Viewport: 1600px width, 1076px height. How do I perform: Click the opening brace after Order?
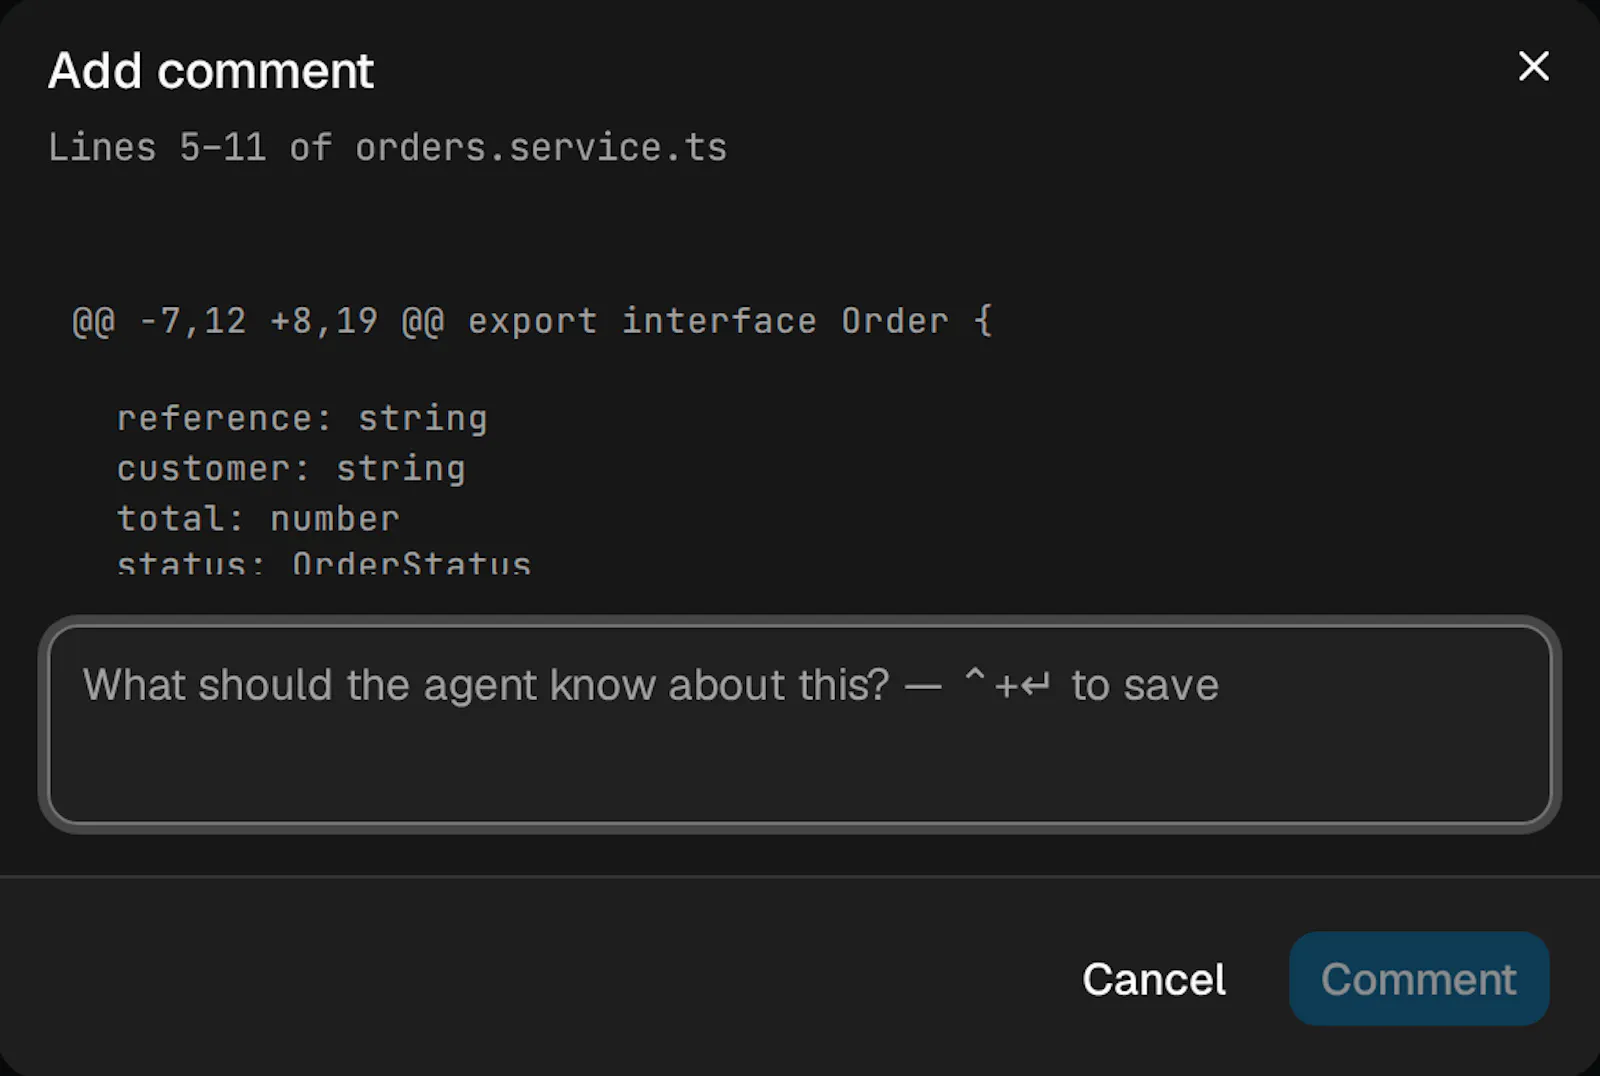pyautogui.click(x=983, y=321)
